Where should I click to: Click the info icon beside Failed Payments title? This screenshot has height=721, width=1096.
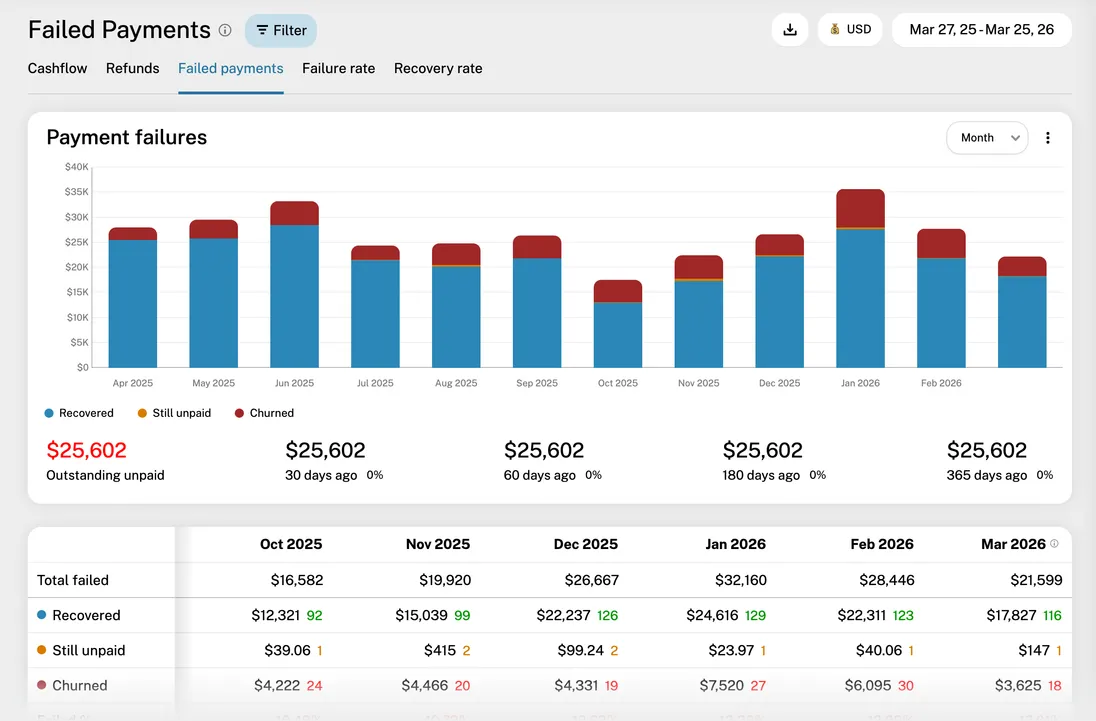click(225, 30)
